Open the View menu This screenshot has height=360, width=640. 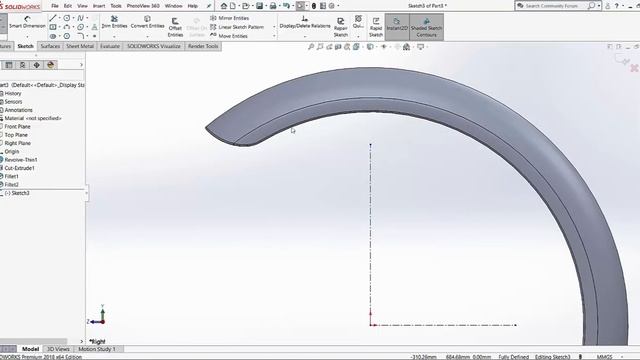tap(82, 6)
